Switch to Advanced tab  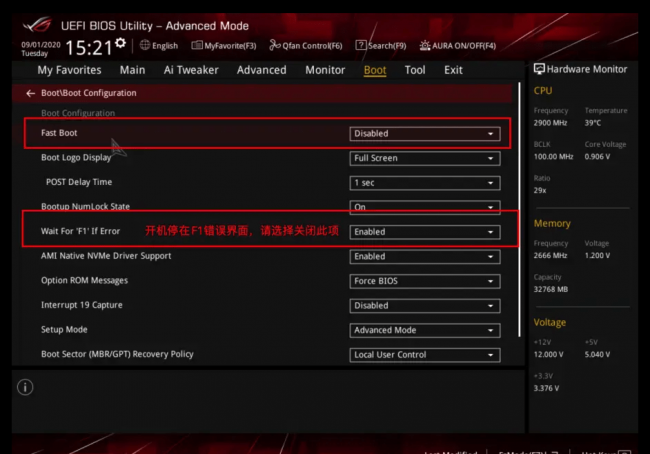click(x=262, y=70)
